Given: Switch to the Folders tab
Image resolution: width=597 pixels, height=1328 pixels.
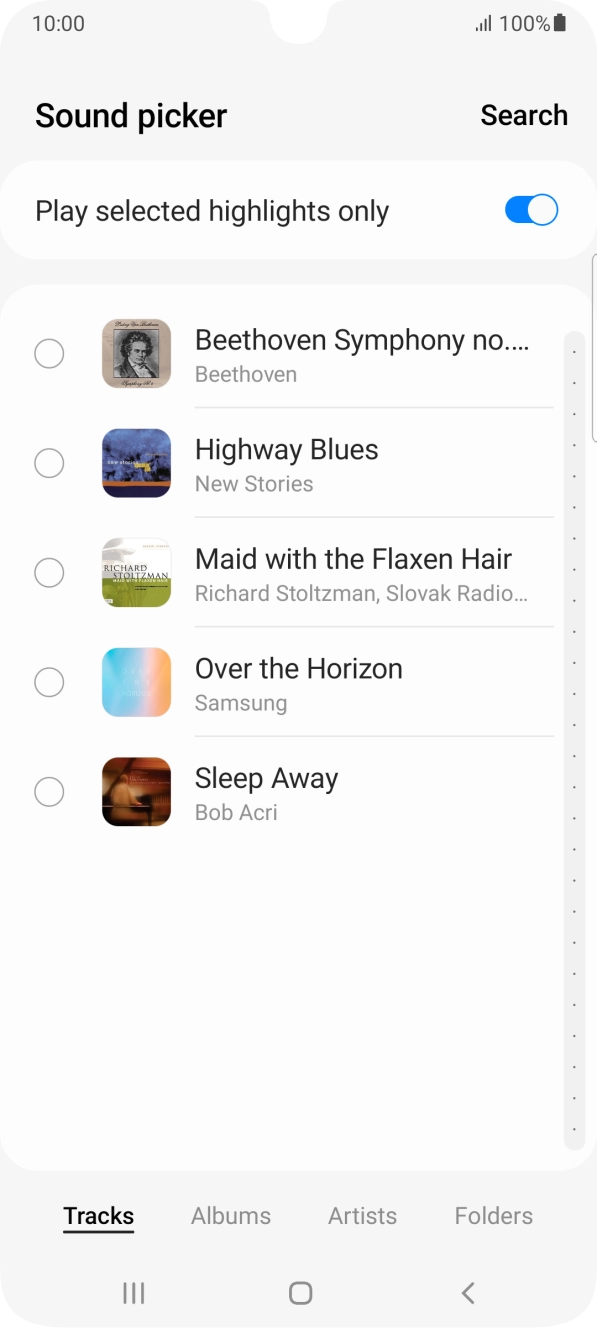Looking at the screenshot, I should point(493,1215).
